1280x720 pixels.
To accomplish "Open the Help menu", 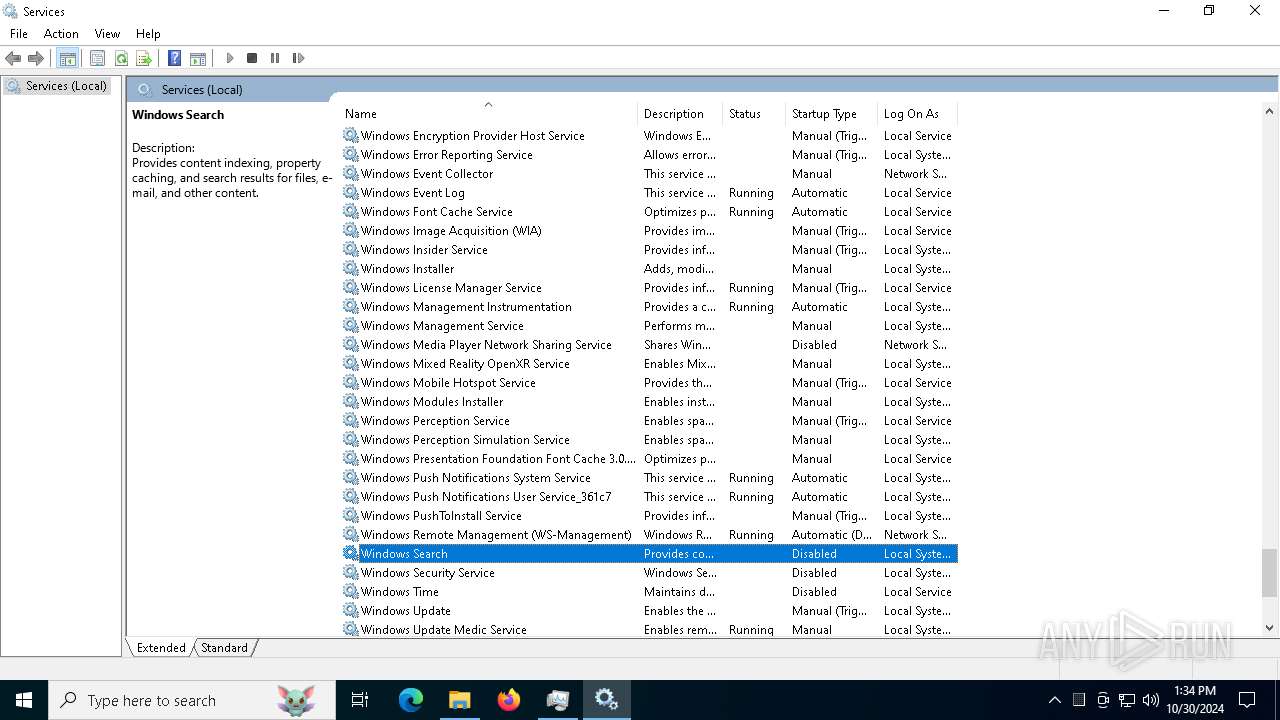I will coord(148,33).
